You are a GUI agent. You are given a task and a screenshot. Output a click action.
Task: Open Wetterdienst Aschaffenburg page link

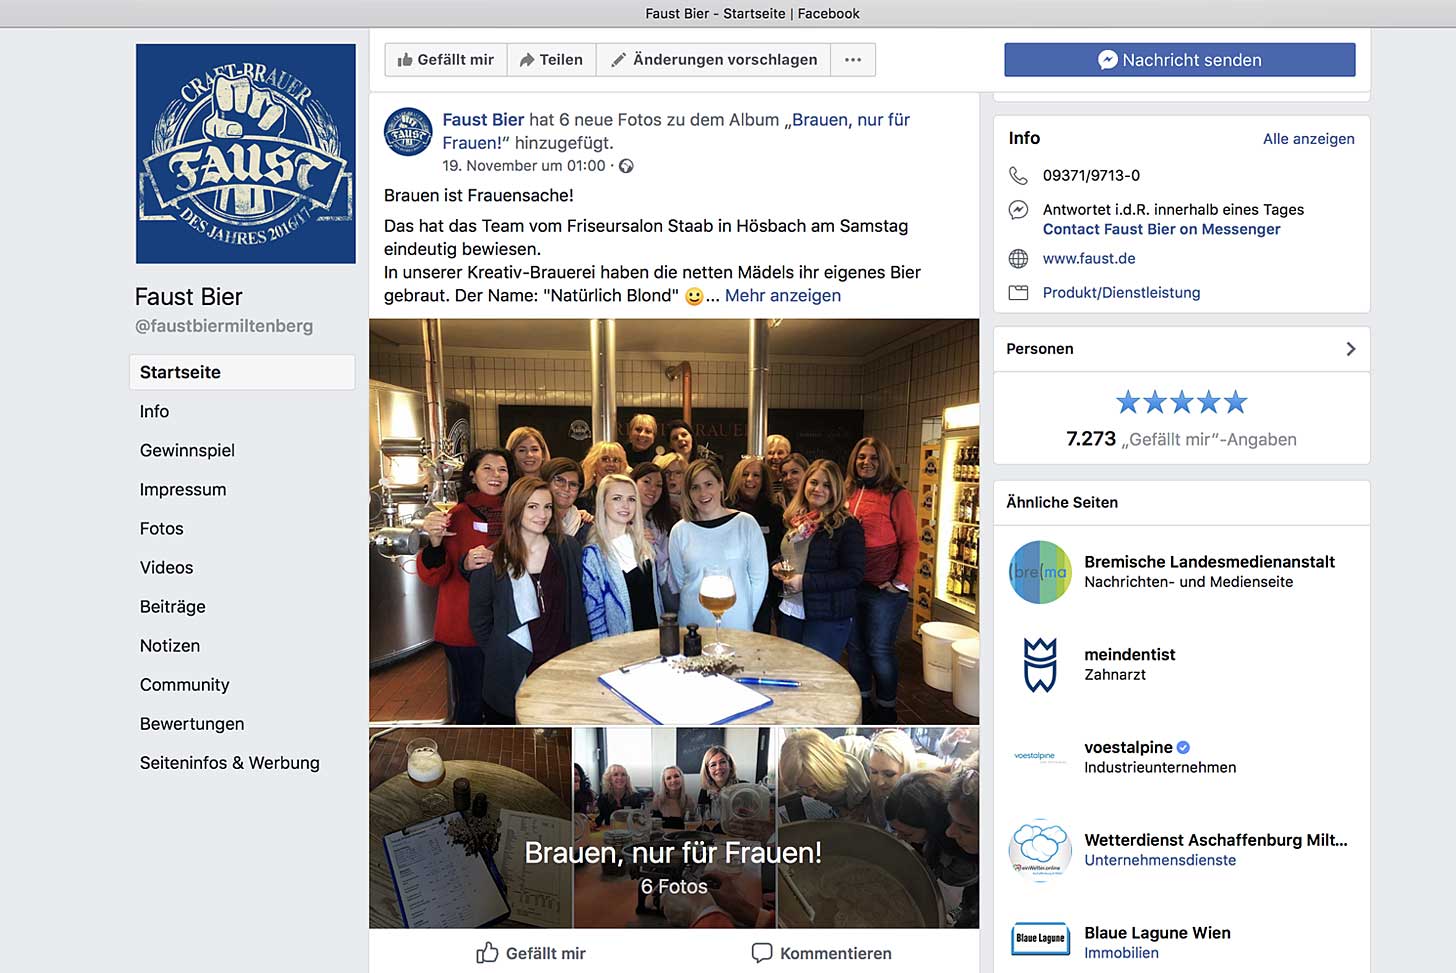pyautogui.click(x=1216, y=840)
